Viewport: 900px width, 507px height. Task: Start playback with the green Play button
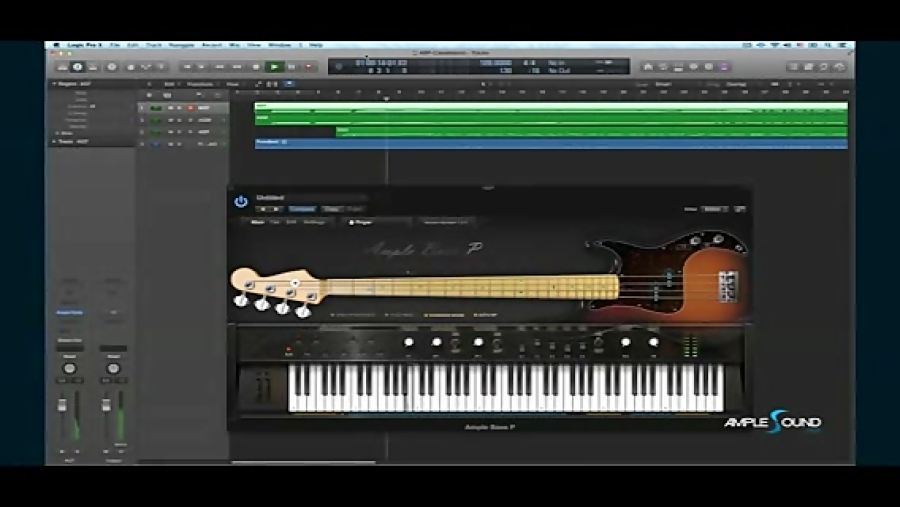pyautogui.click(x=274, y=67)
